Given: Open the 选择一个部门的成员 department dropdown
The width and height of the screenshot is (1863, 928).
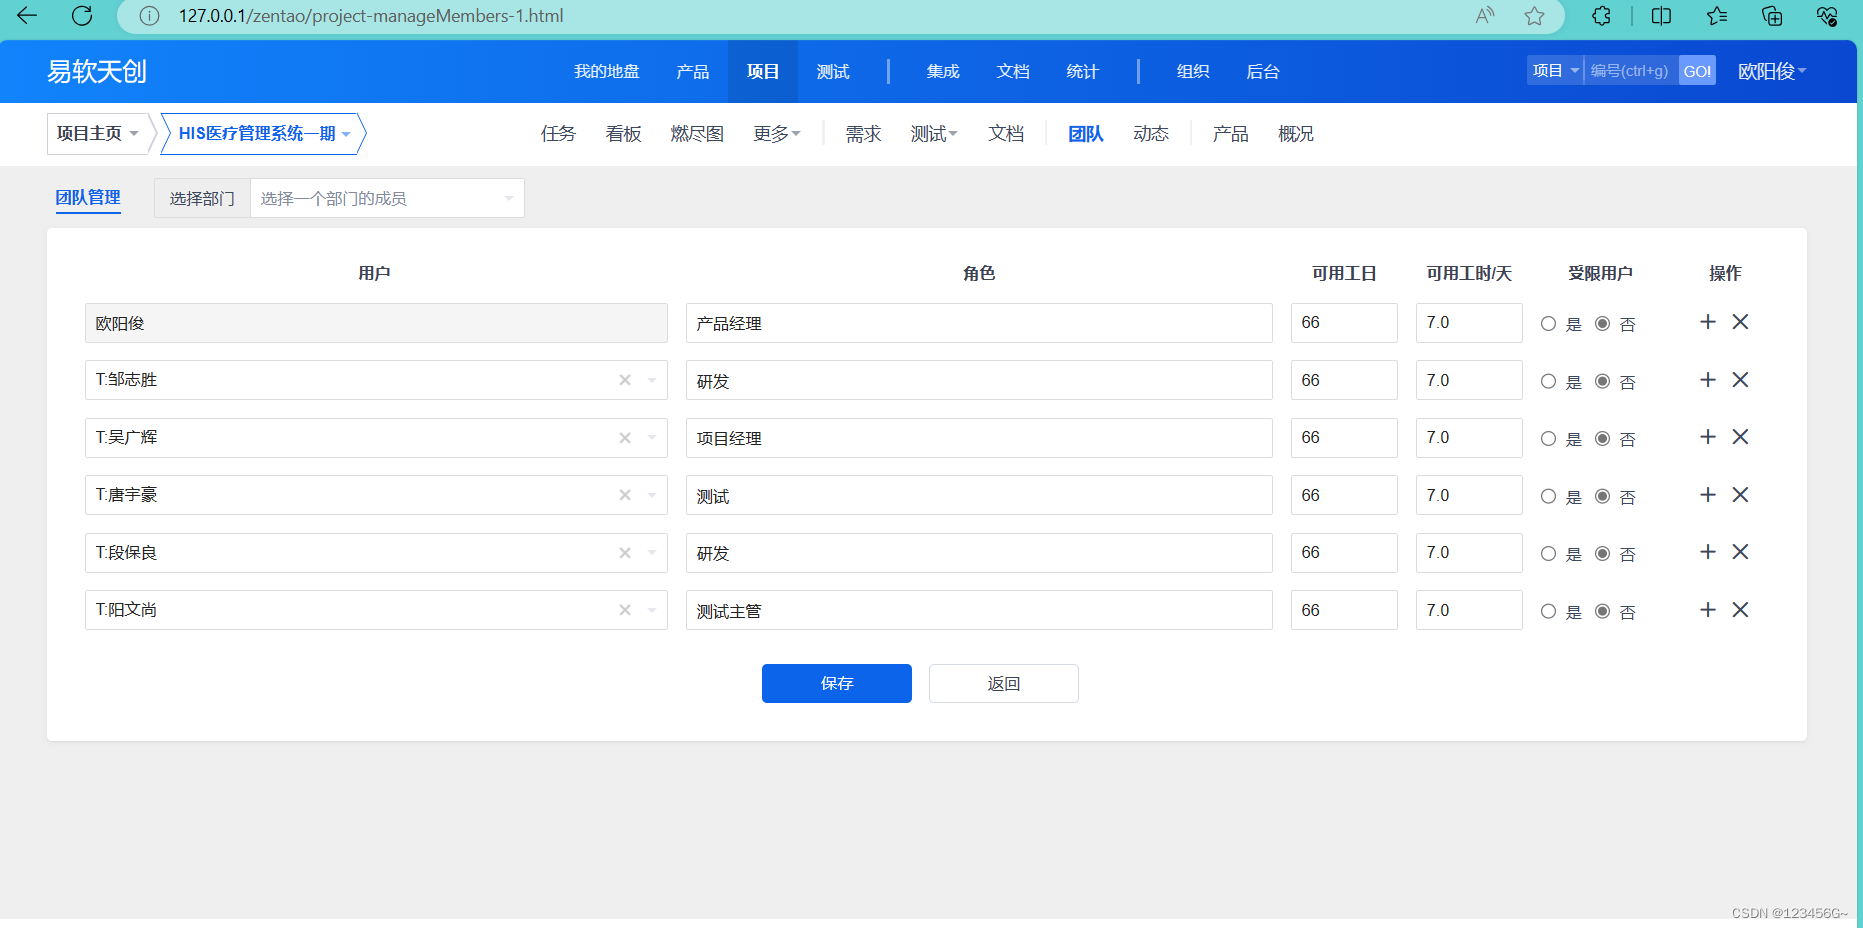Looking at the screenshot, I should (x=387, y=198).
